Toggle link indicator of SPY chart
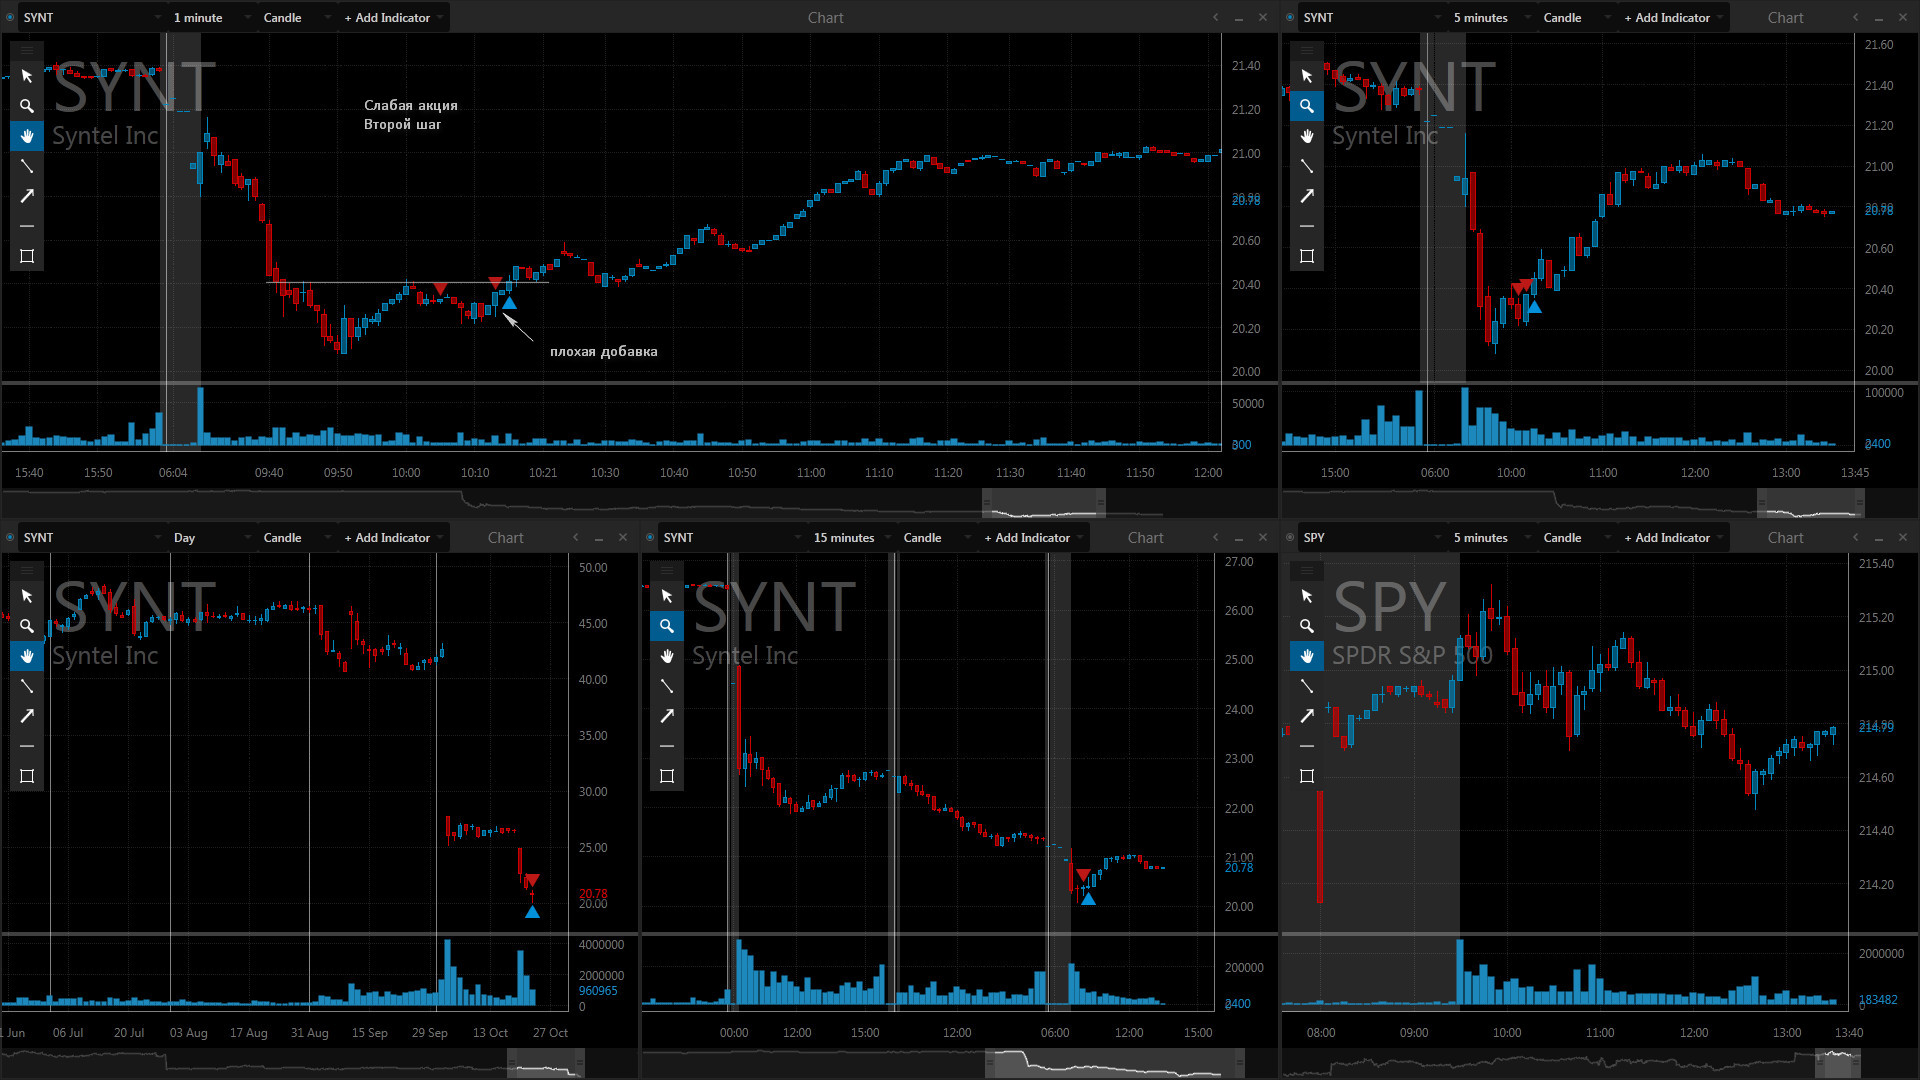 coord(1290,537)
